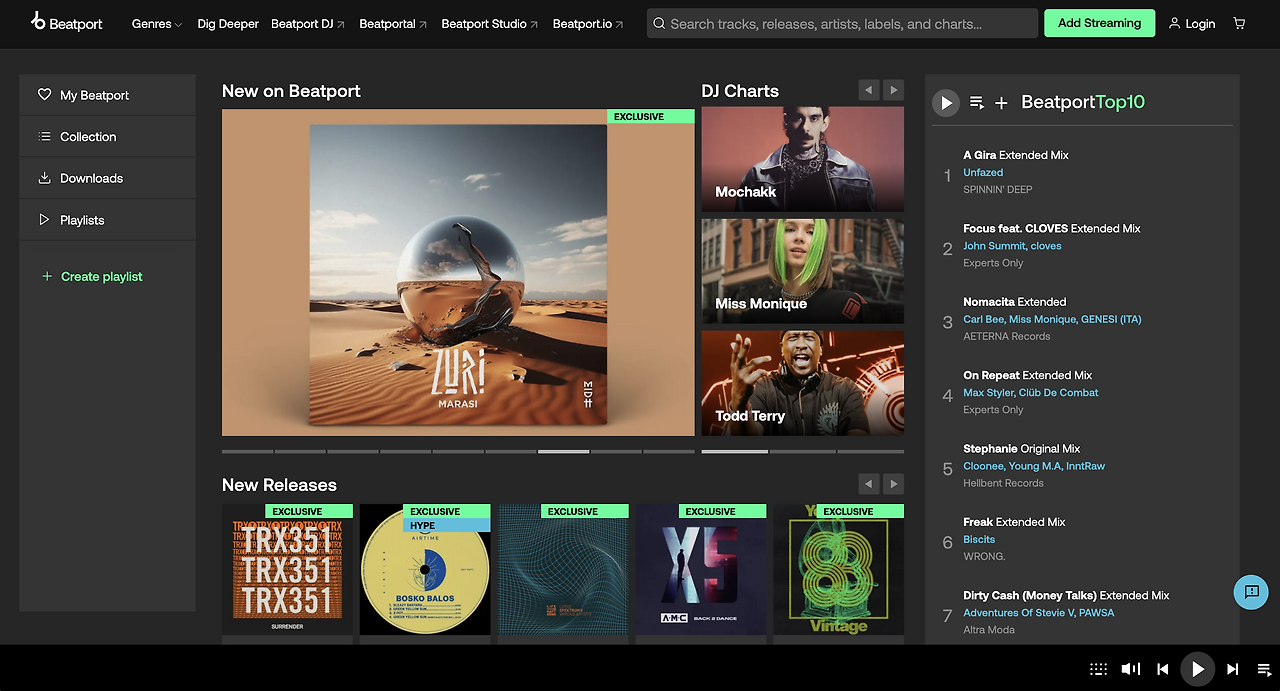This screenshot has width=1280, height=691.
Task: Open track Freak Extended Mix
Action: pyautogui.click(x=1016, y=522)
